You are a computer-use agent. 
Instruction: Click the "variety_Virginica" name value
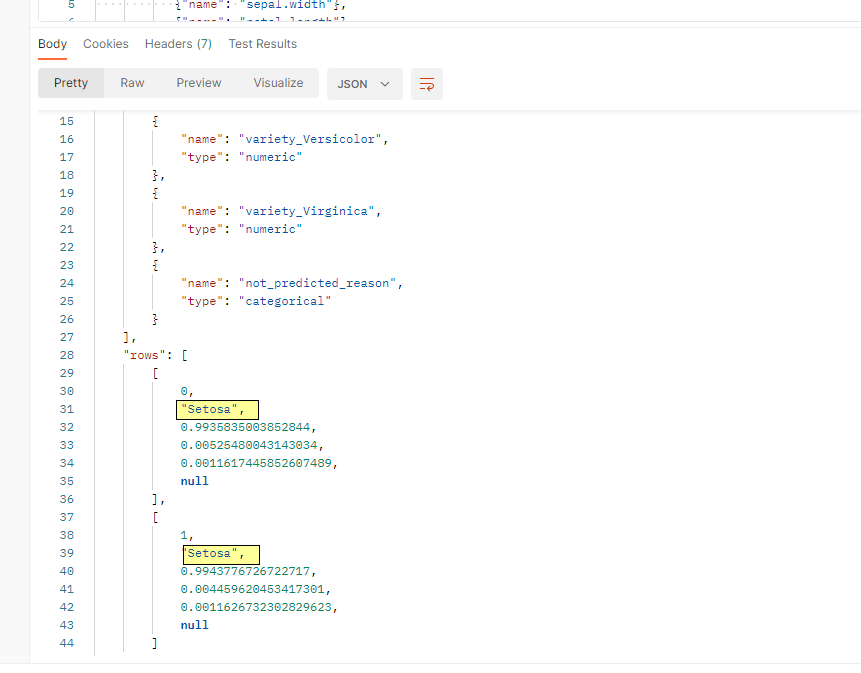pyautogui.click(x=306, y=211)
